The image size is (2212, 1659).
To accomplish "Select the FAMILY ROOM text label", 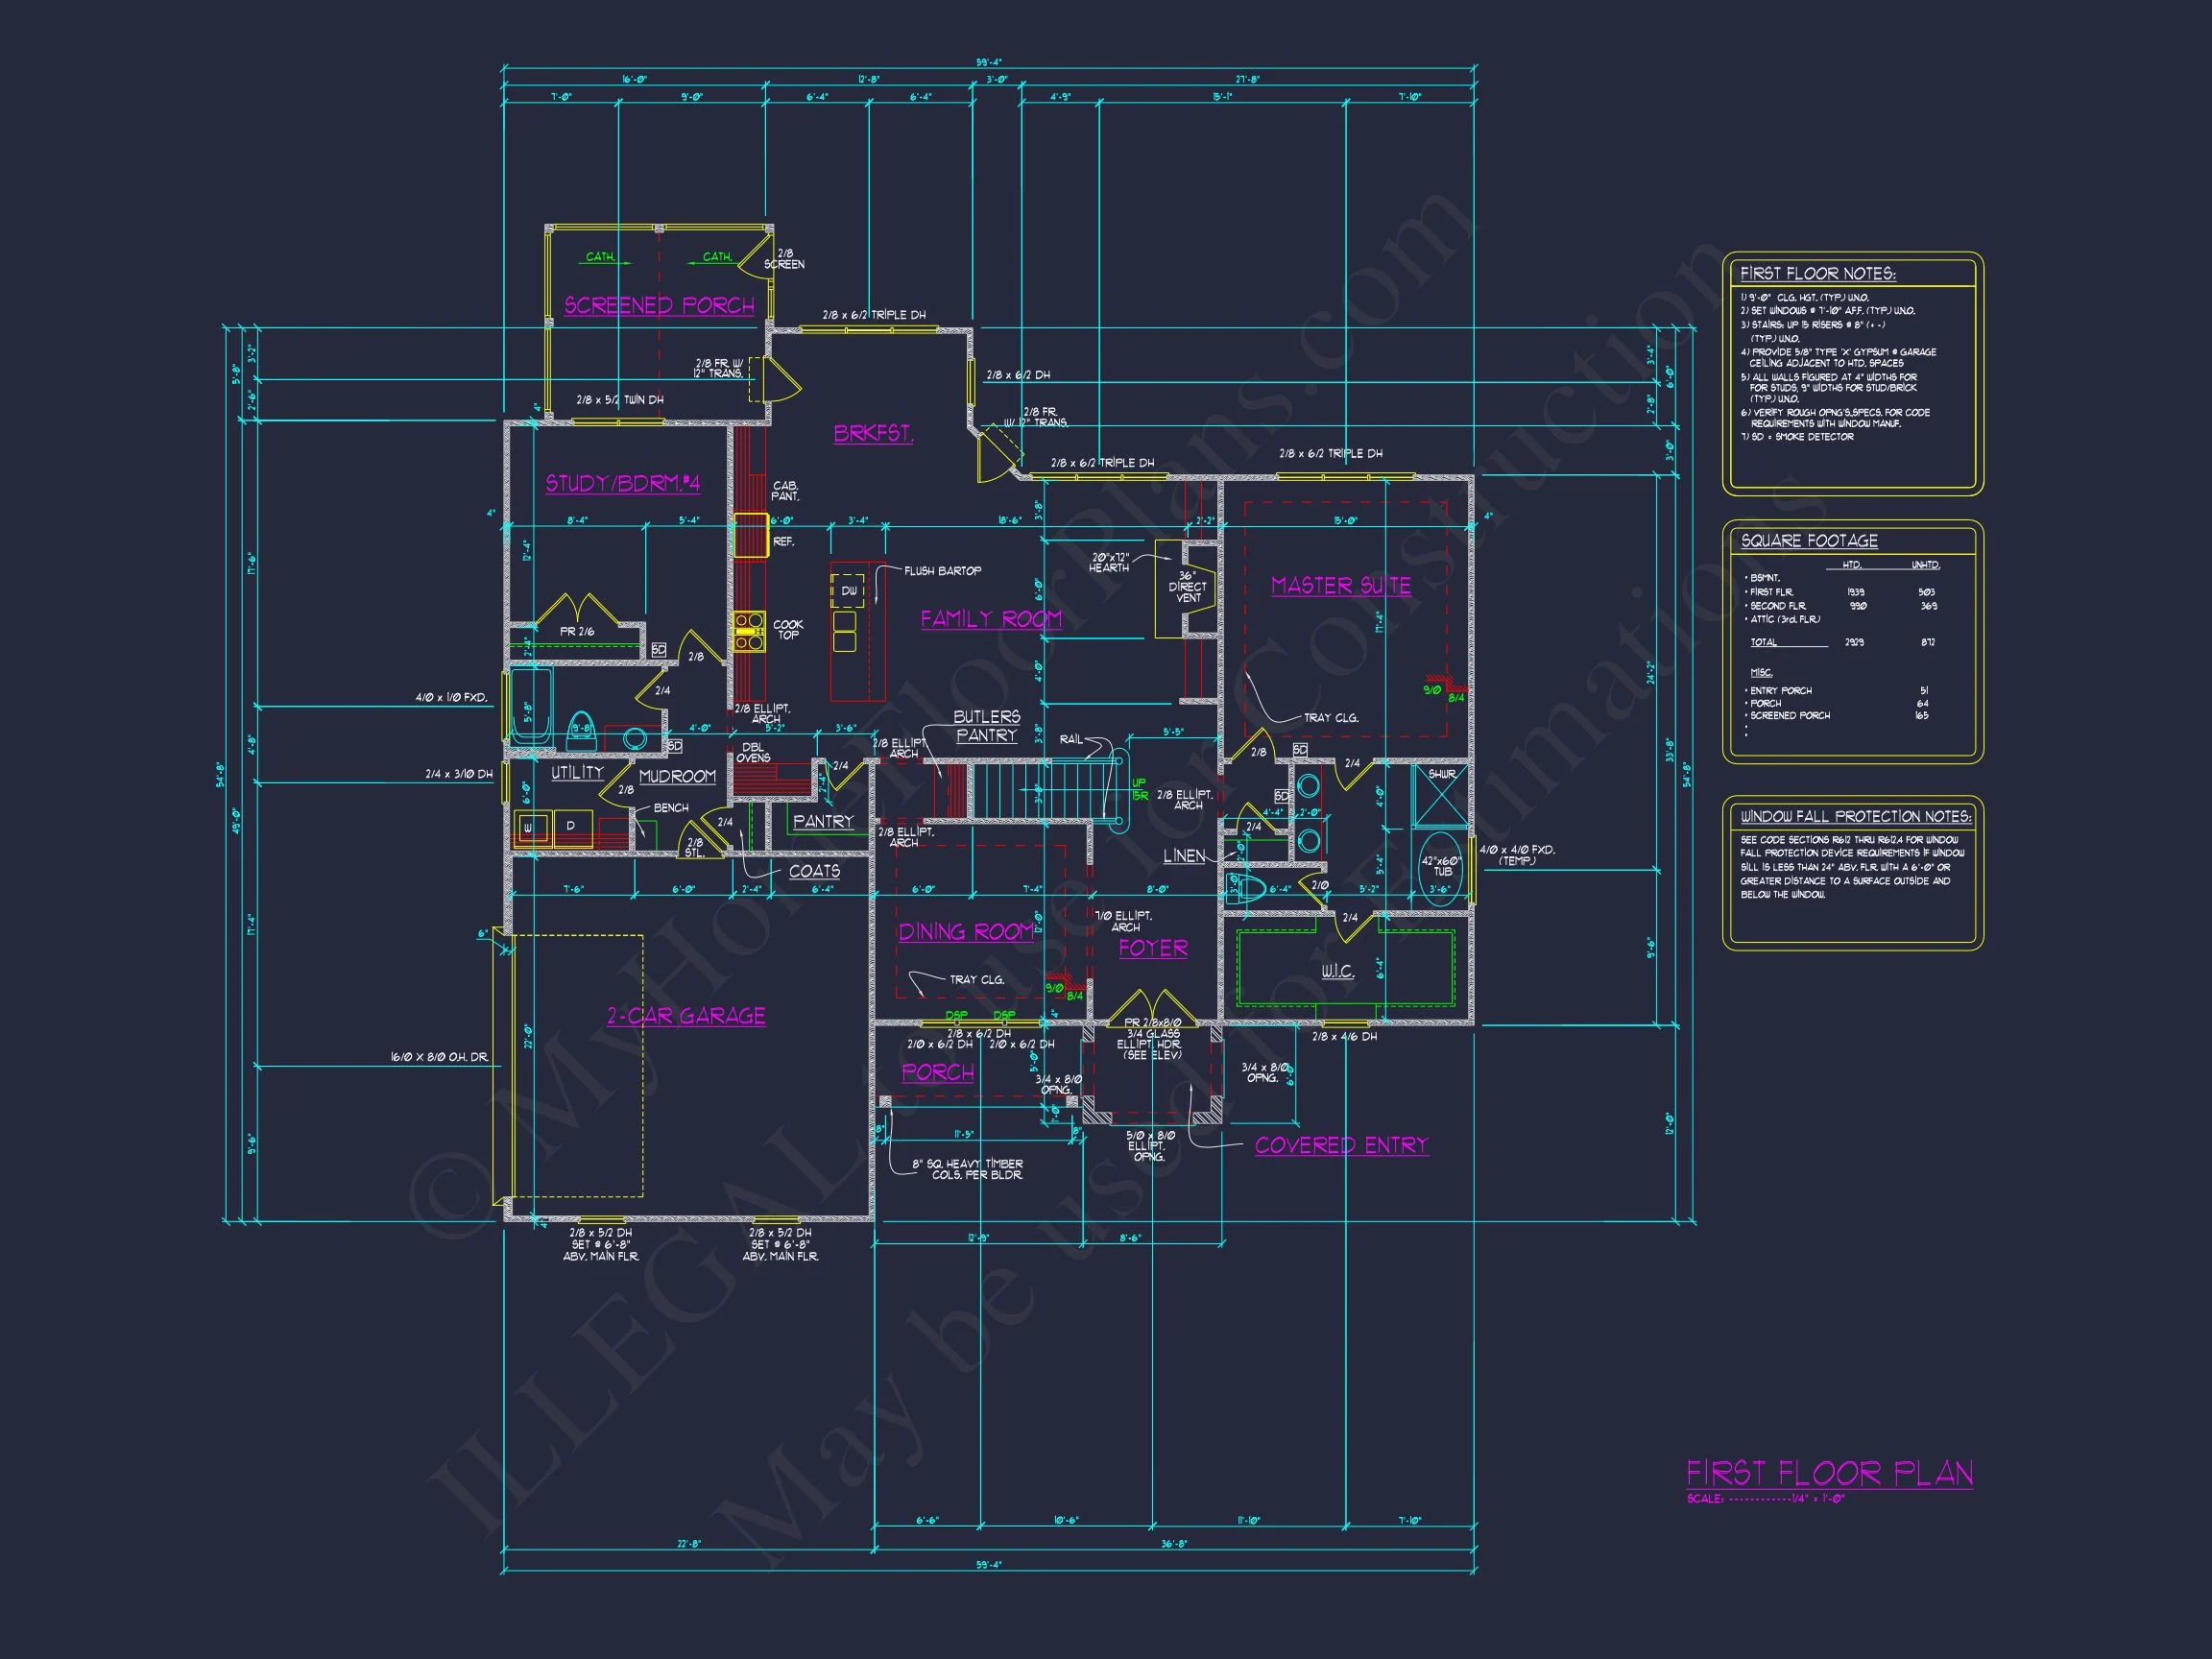I will coord(991,619).
